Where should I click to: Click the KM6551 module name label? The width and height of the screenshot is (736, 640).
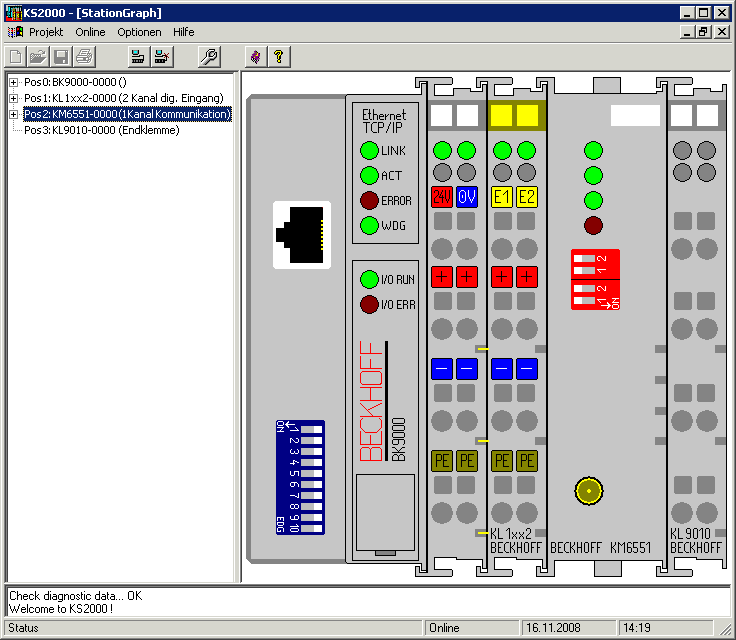click(630, 547)
